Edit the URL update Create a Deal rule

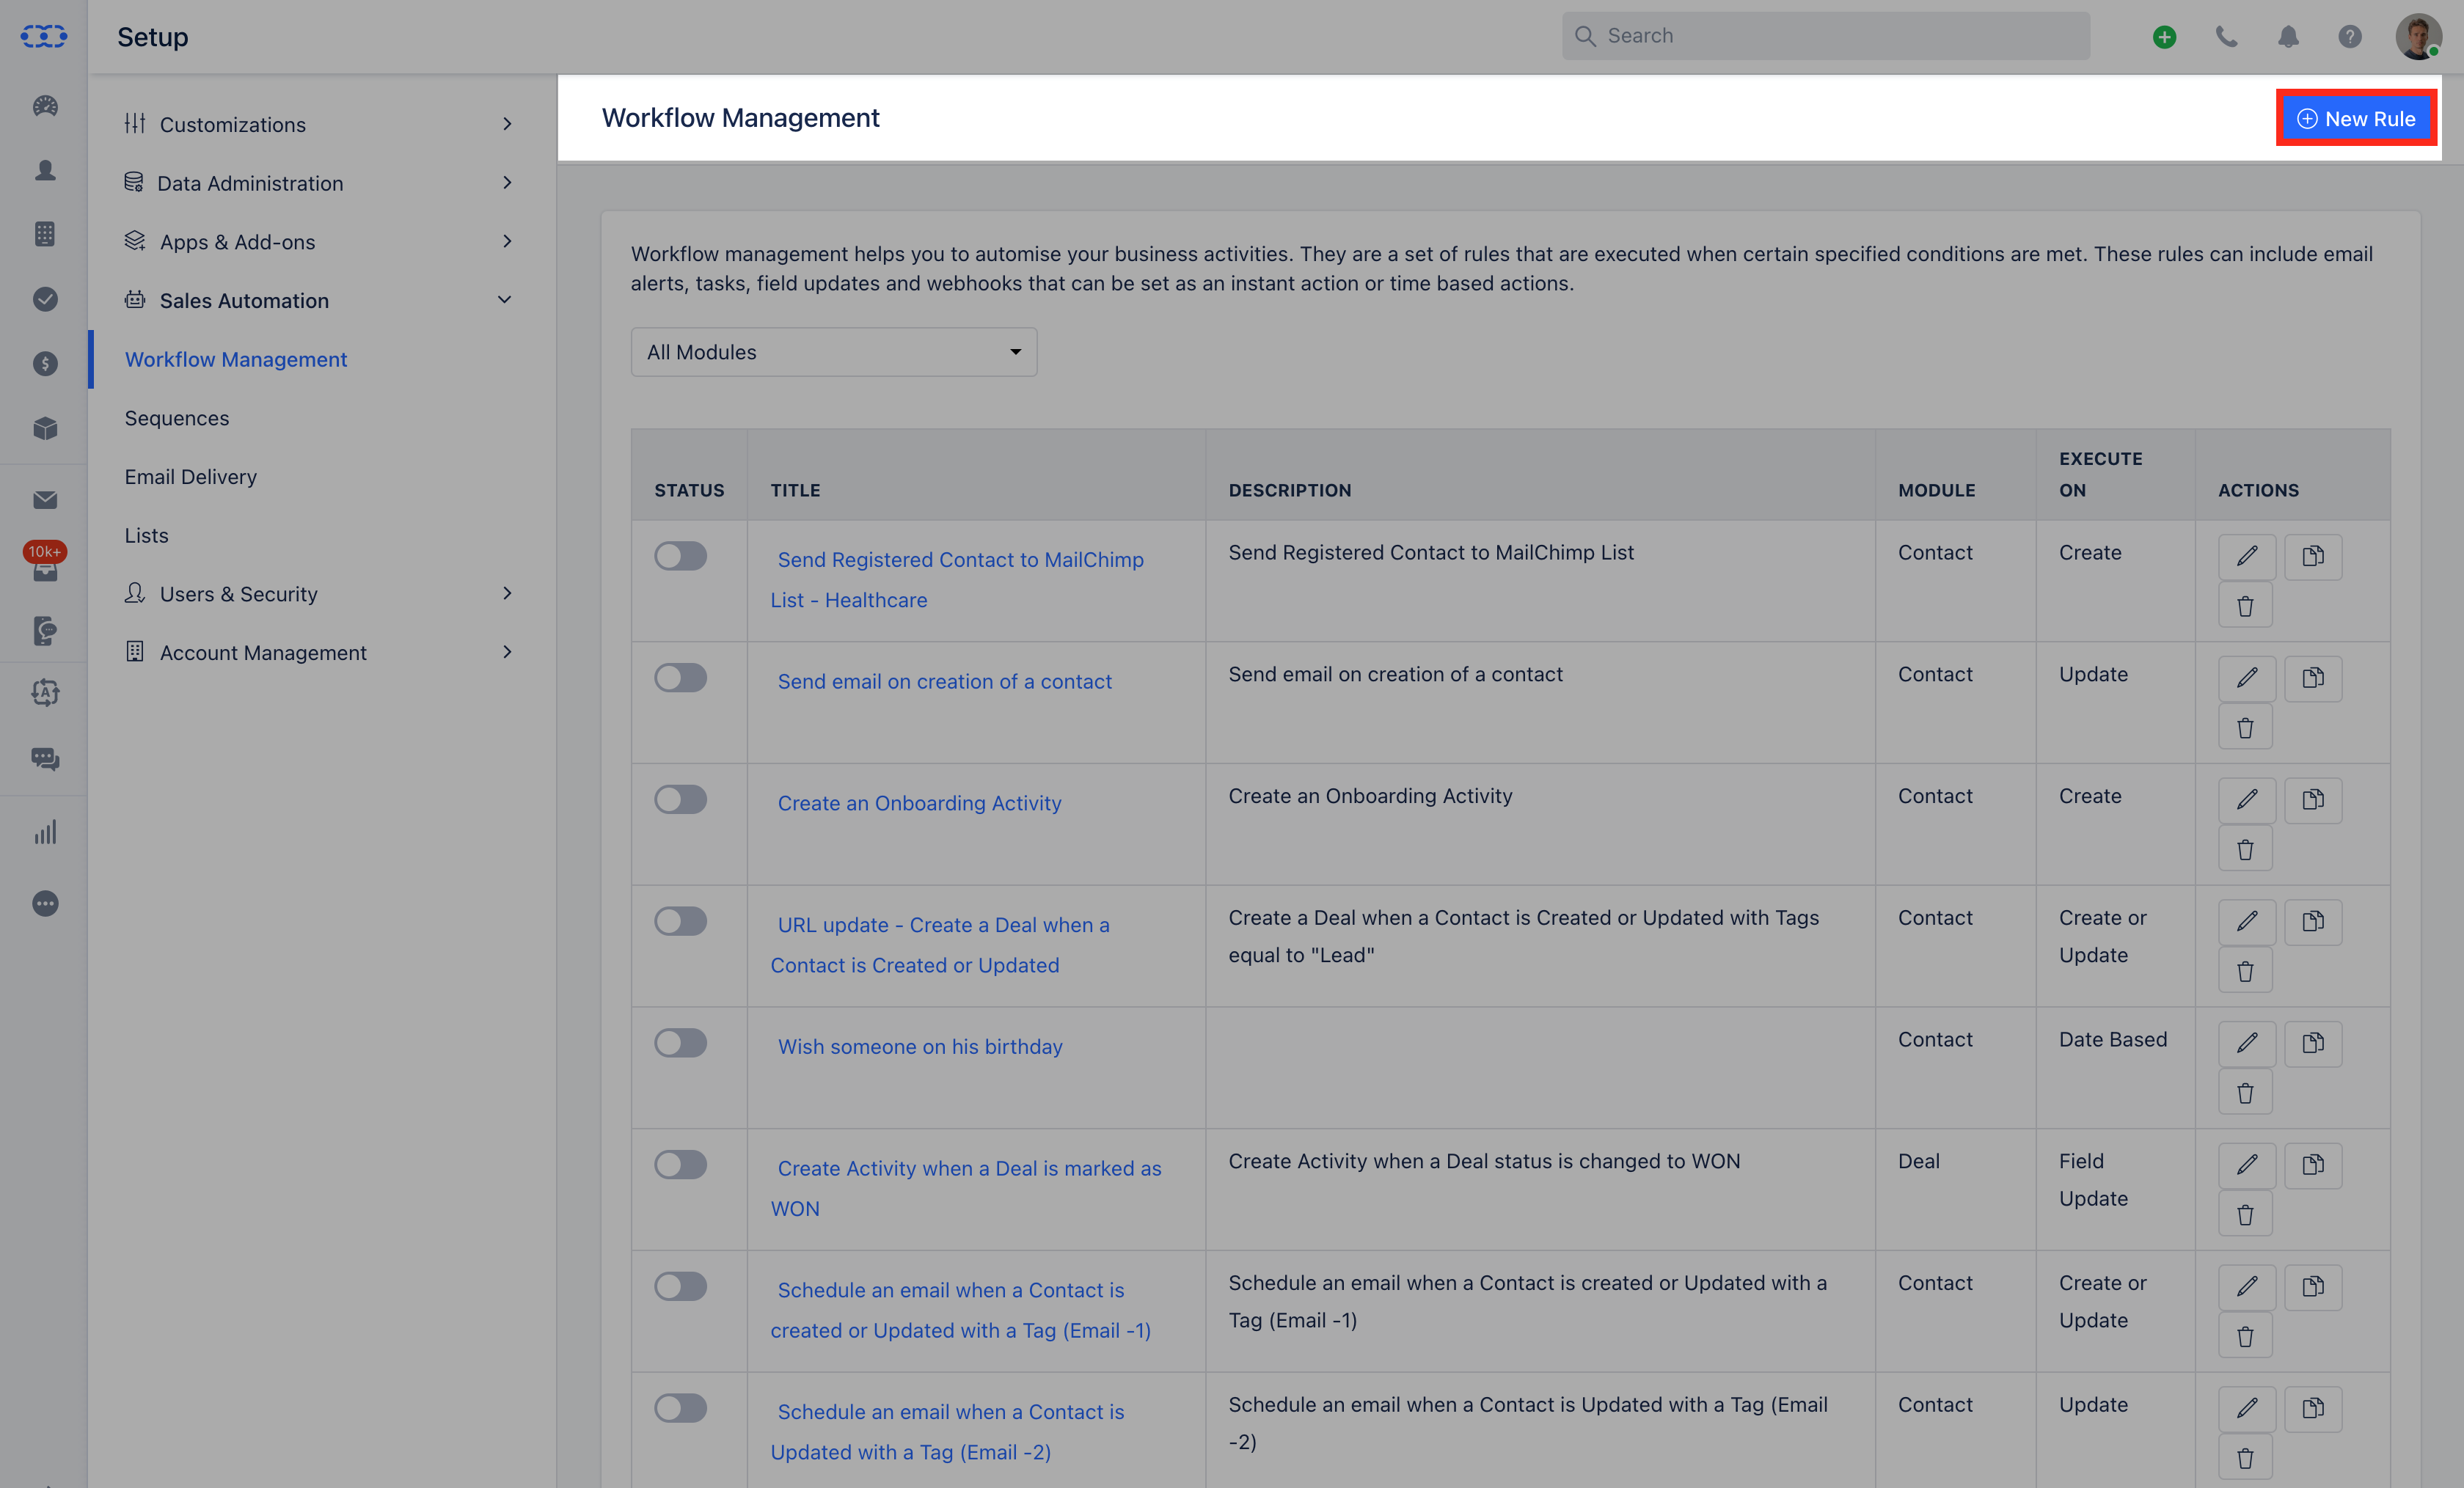click(x=2247, y=921)
